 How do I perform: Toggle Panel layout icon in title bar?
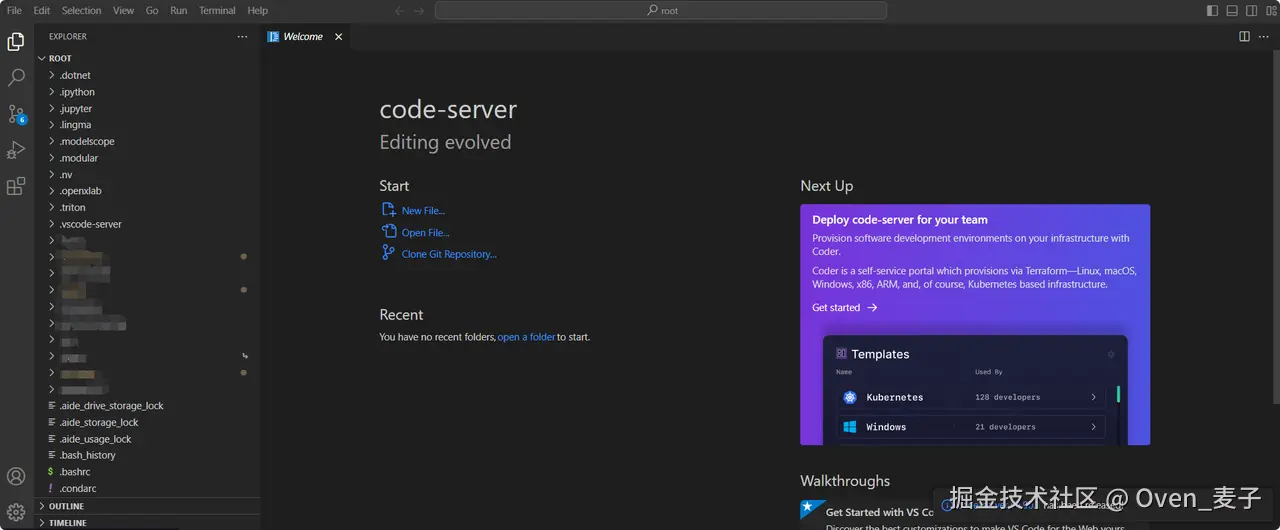pos(1232,10)
